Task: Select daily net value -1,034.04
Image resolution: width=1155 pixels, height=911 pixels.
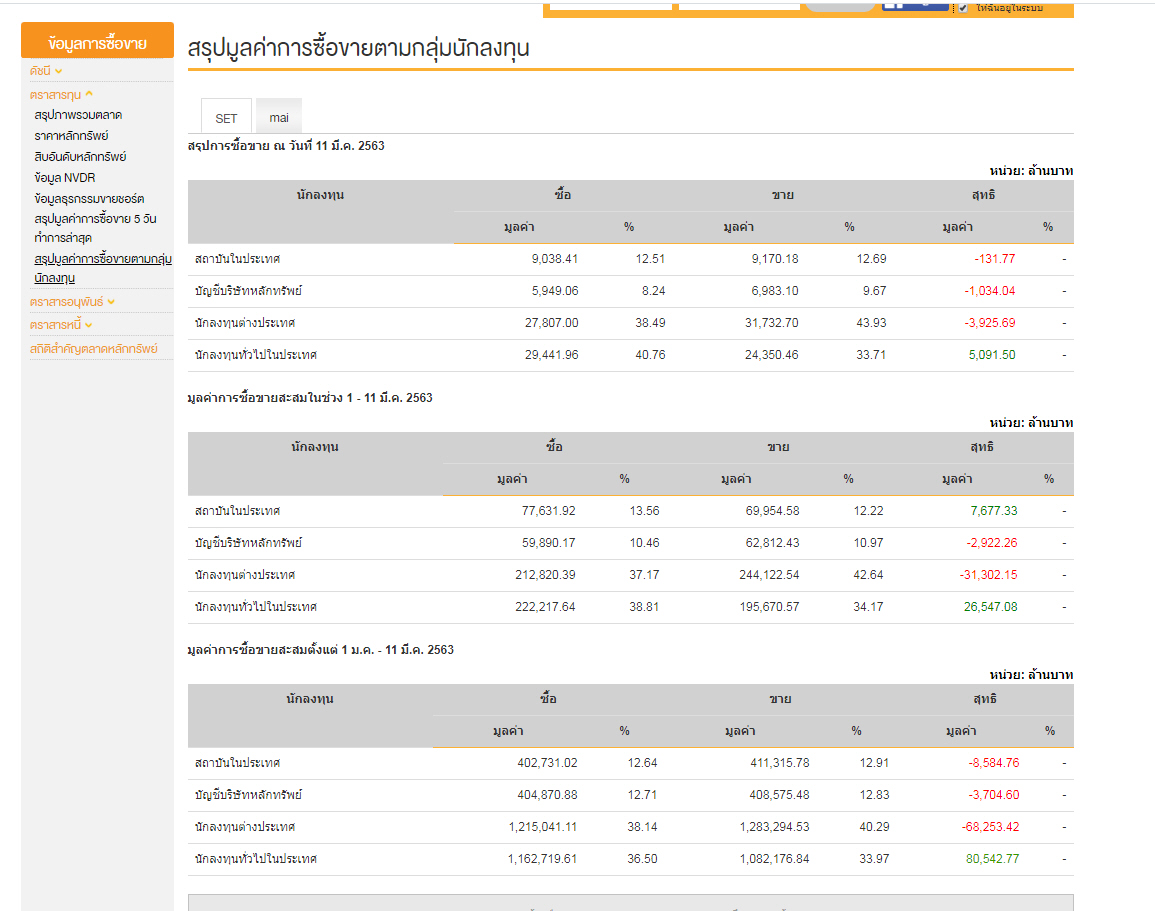Action: coord(990,291)
